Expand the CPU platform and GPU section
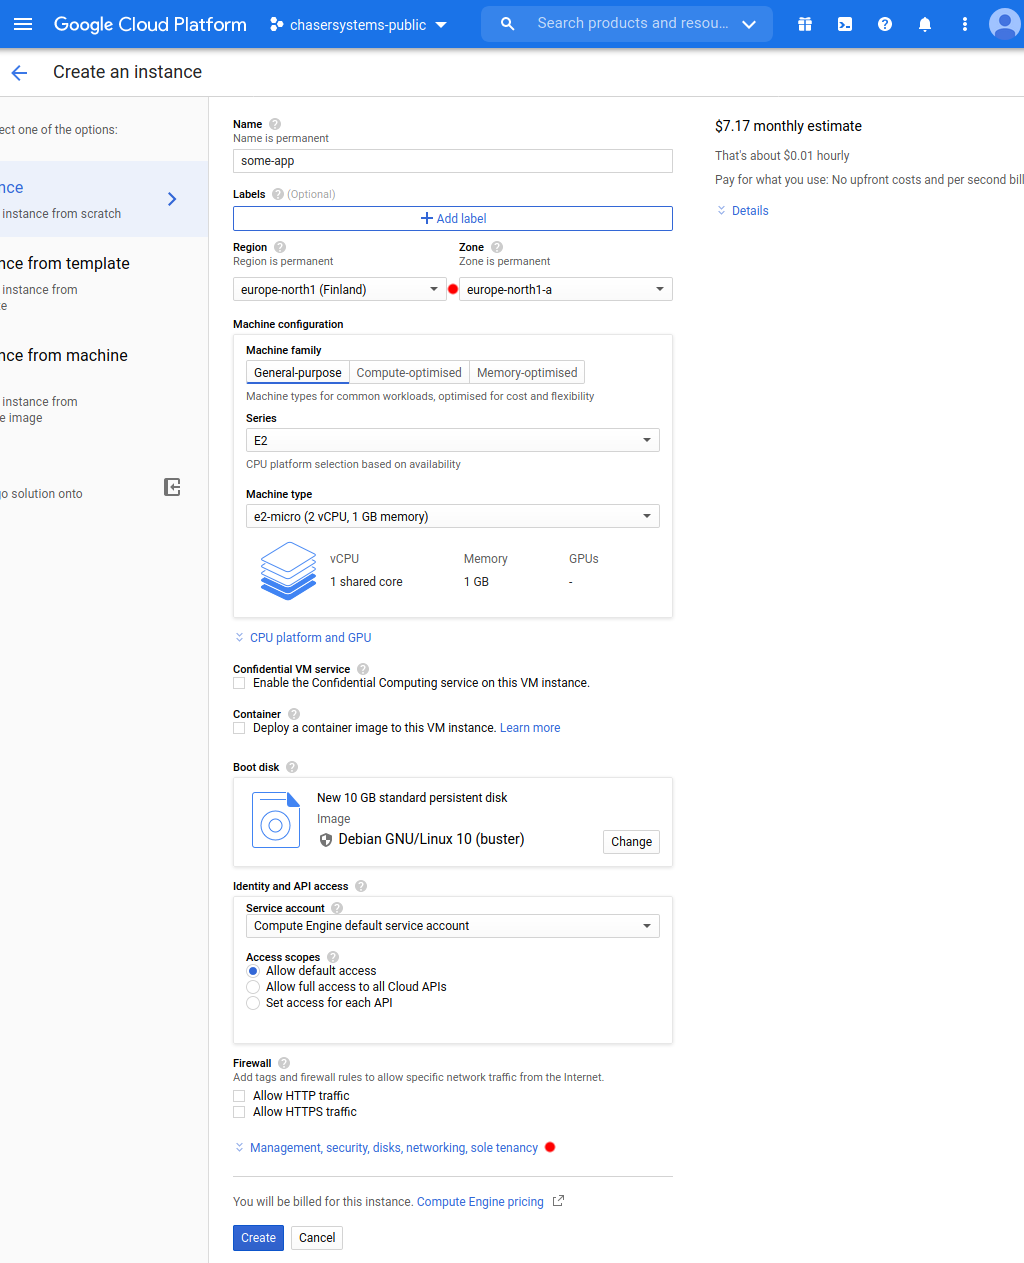The image size is (1024, 1263). point(310,637)
